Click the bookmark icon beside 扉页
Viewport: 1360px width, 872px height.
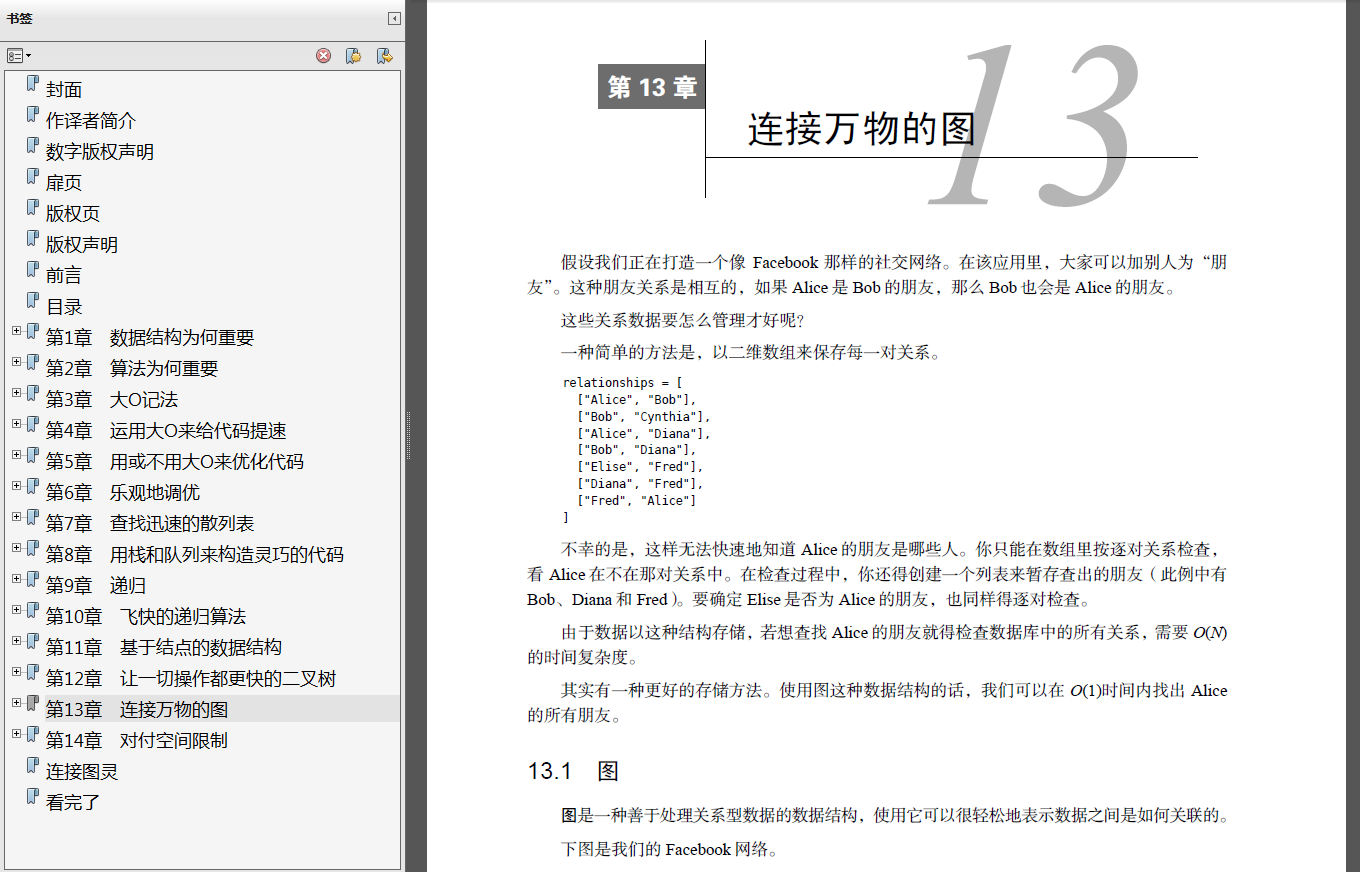[x=33, y=177]
